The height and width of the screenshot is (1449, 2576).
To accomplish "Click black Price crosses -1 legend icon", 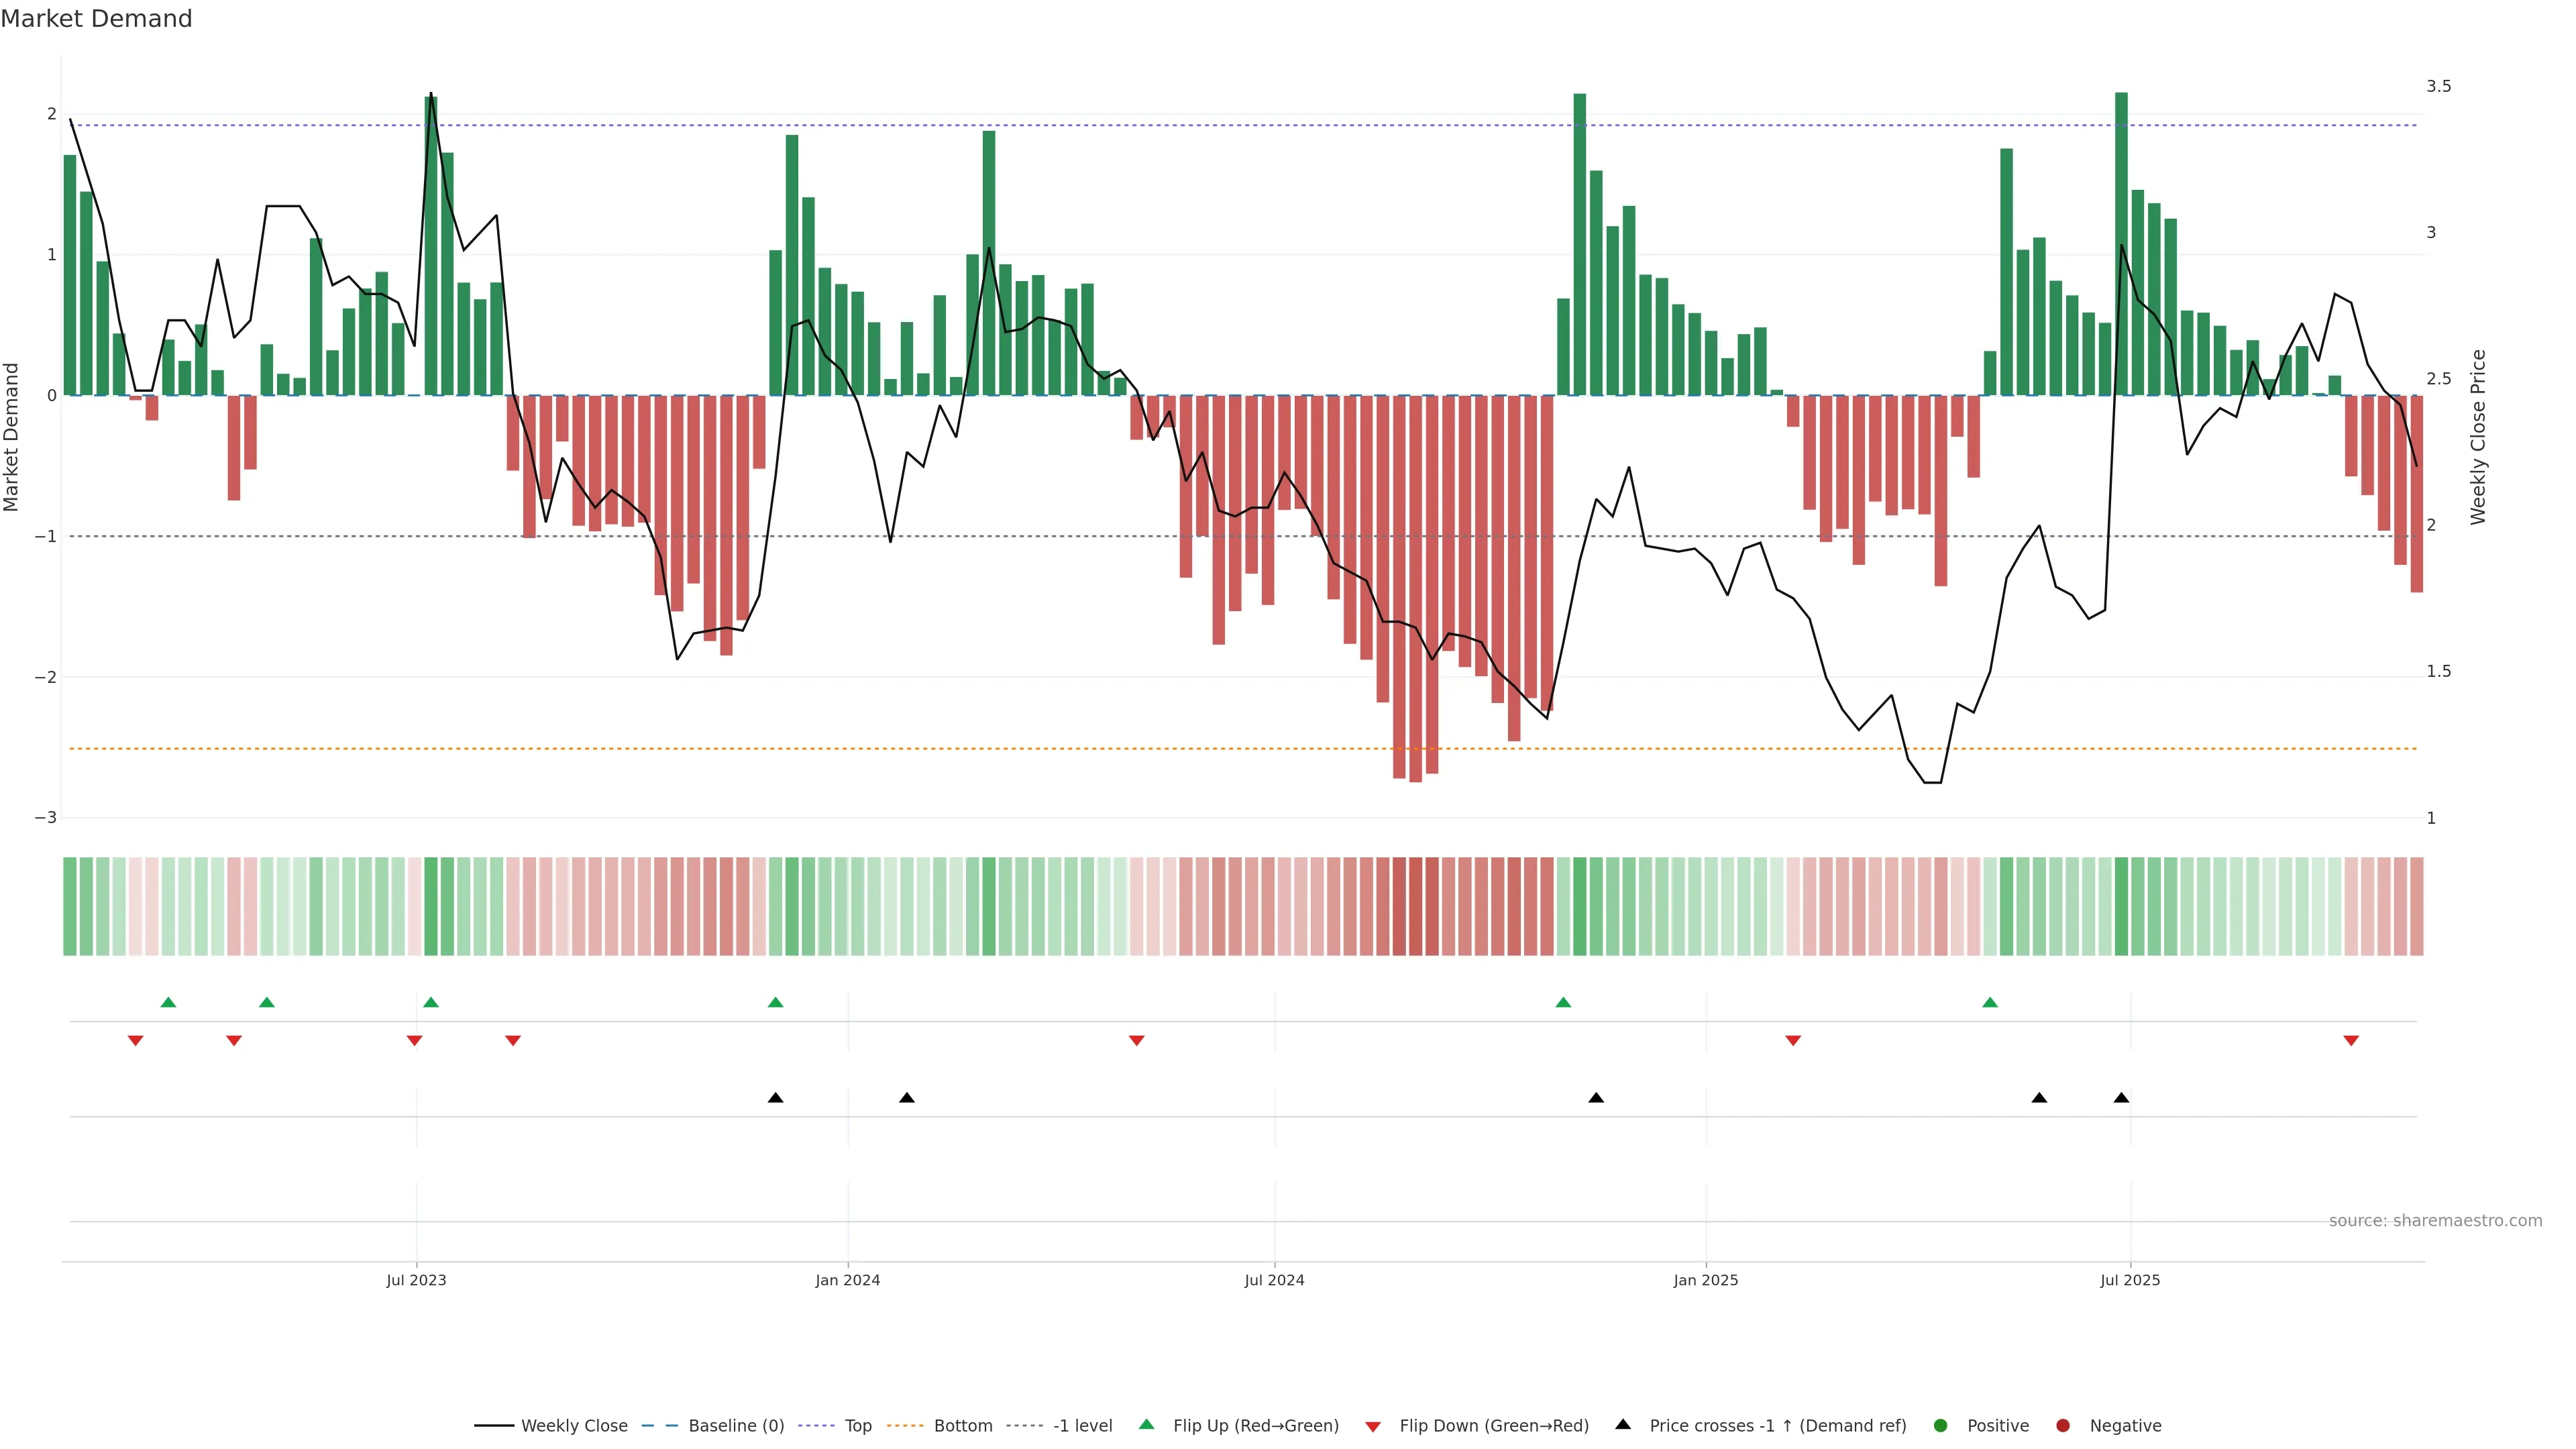I will [x=1623, y=1424].
